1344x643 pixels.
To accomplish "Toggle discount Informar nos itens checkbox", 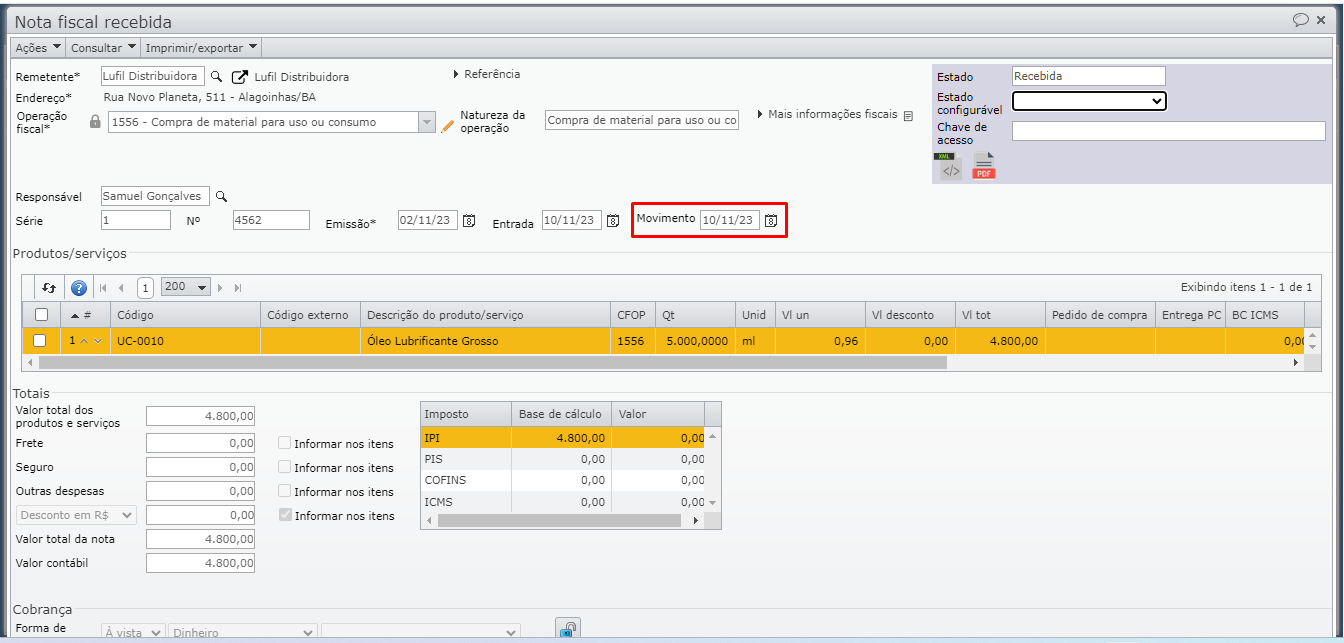I will (x=285, y=515).
